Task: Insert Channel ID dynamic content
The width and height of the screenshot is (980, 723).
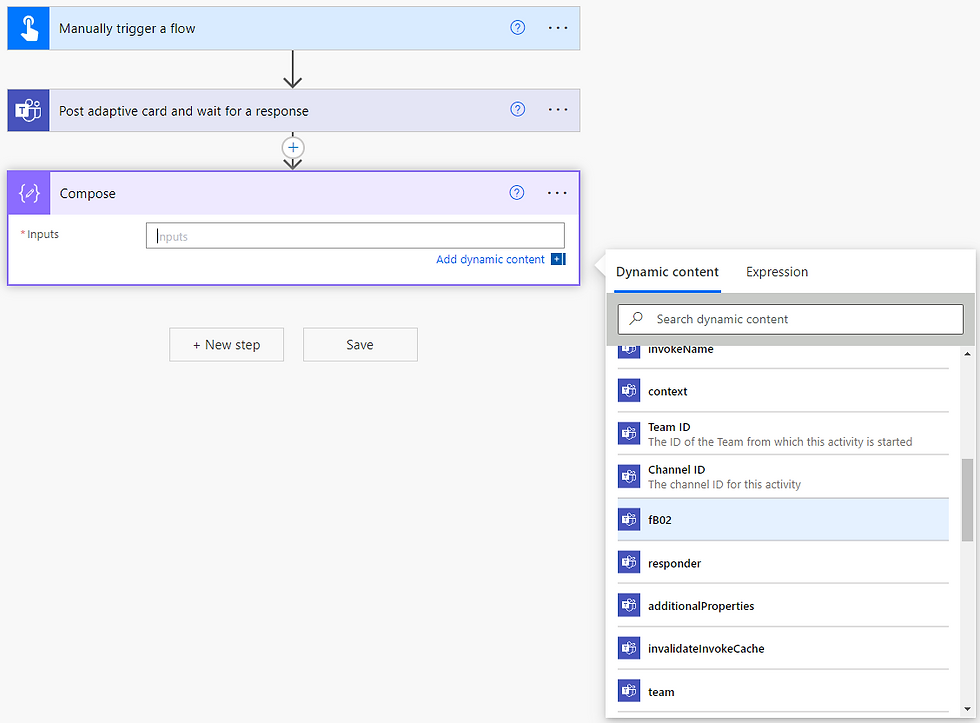Action: point(783,476)
